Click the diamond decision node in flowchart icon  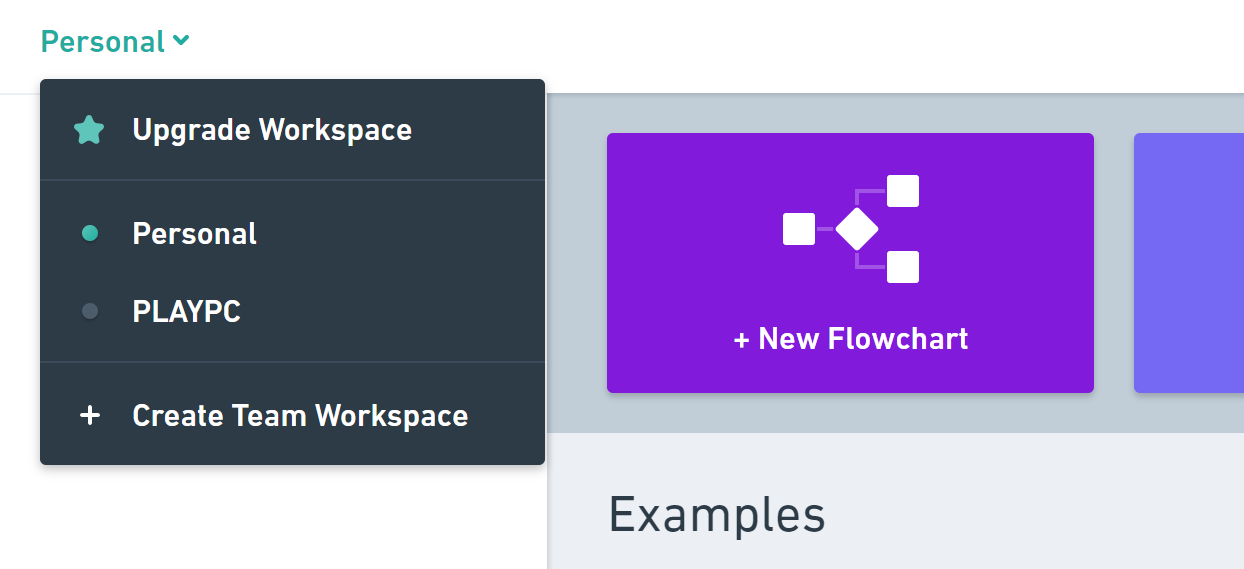[856, 230]
